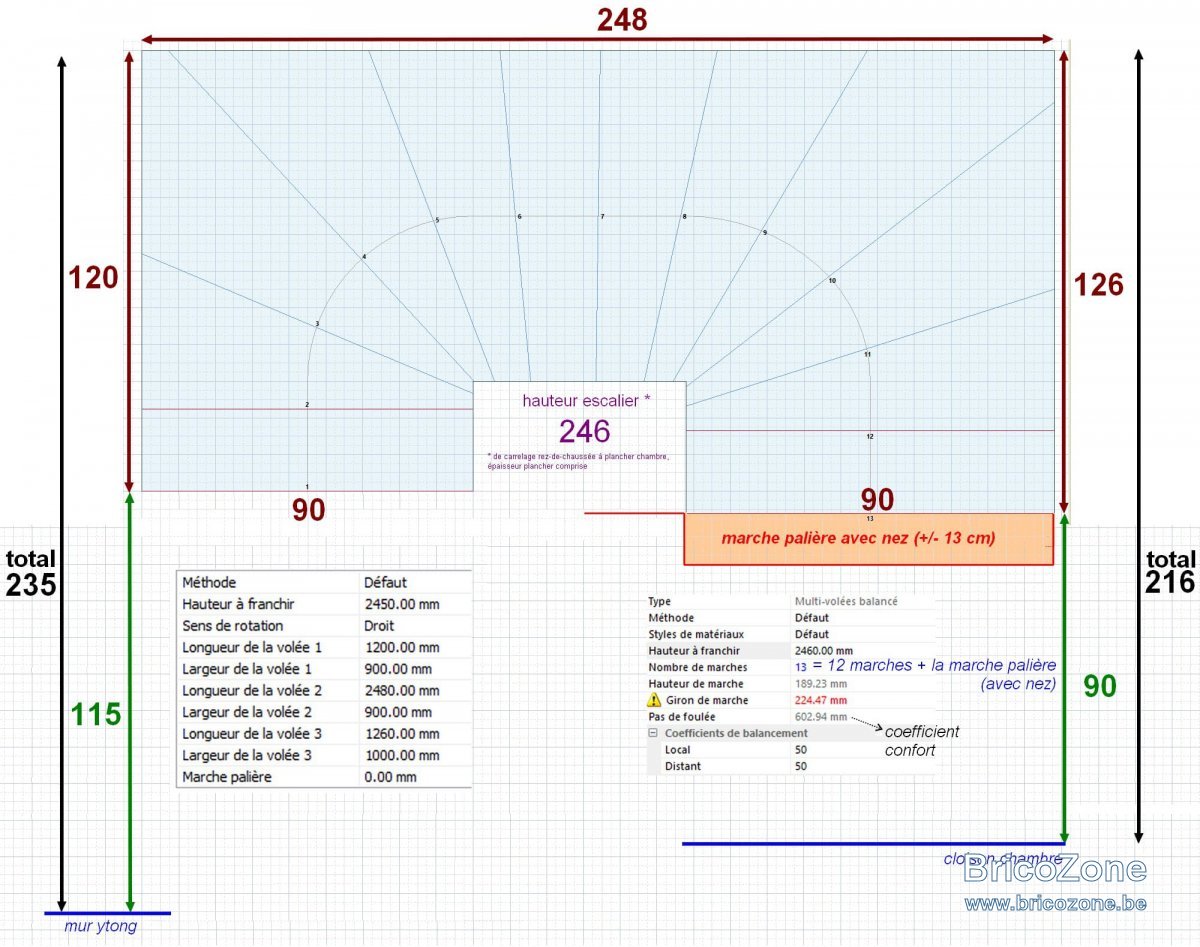Click the Nombre de marches value 13
Image resolution: width=1200 pixels, height=947 pixels.
[800, 667]
